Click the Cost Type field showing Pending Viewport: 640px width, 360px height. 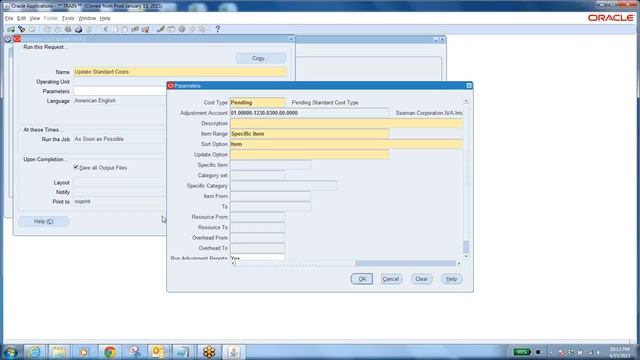coord(257,102)
